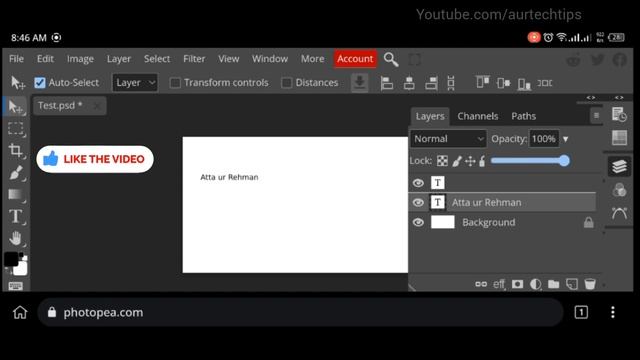Create new adjustment layer icon
640x360 pixels.
click(536, 284)
